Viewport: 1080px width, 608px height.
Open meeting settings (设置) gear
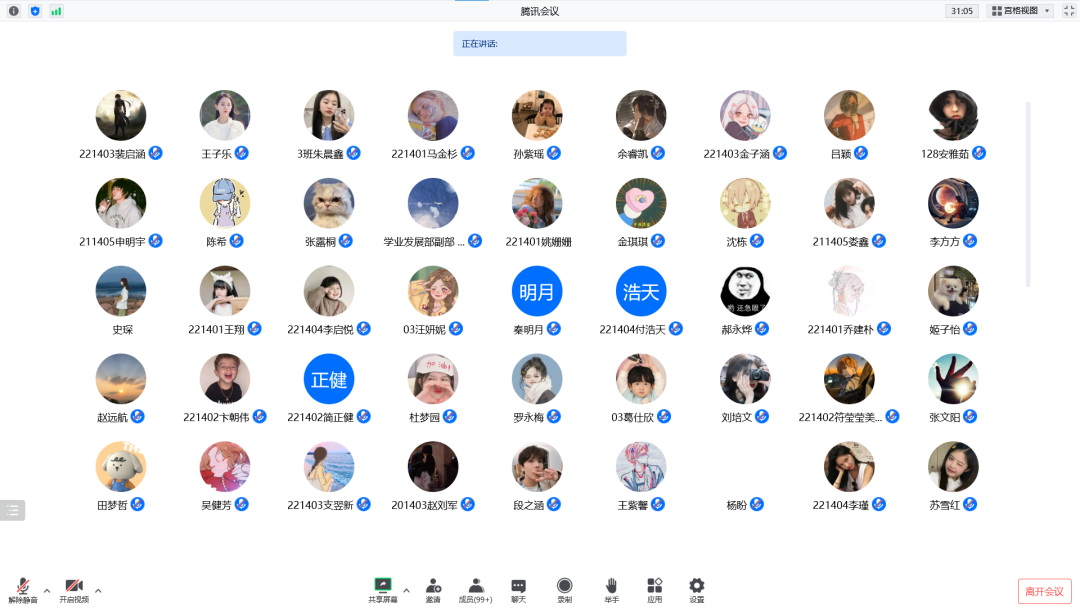pyautogui.click(x=696, y=589)
